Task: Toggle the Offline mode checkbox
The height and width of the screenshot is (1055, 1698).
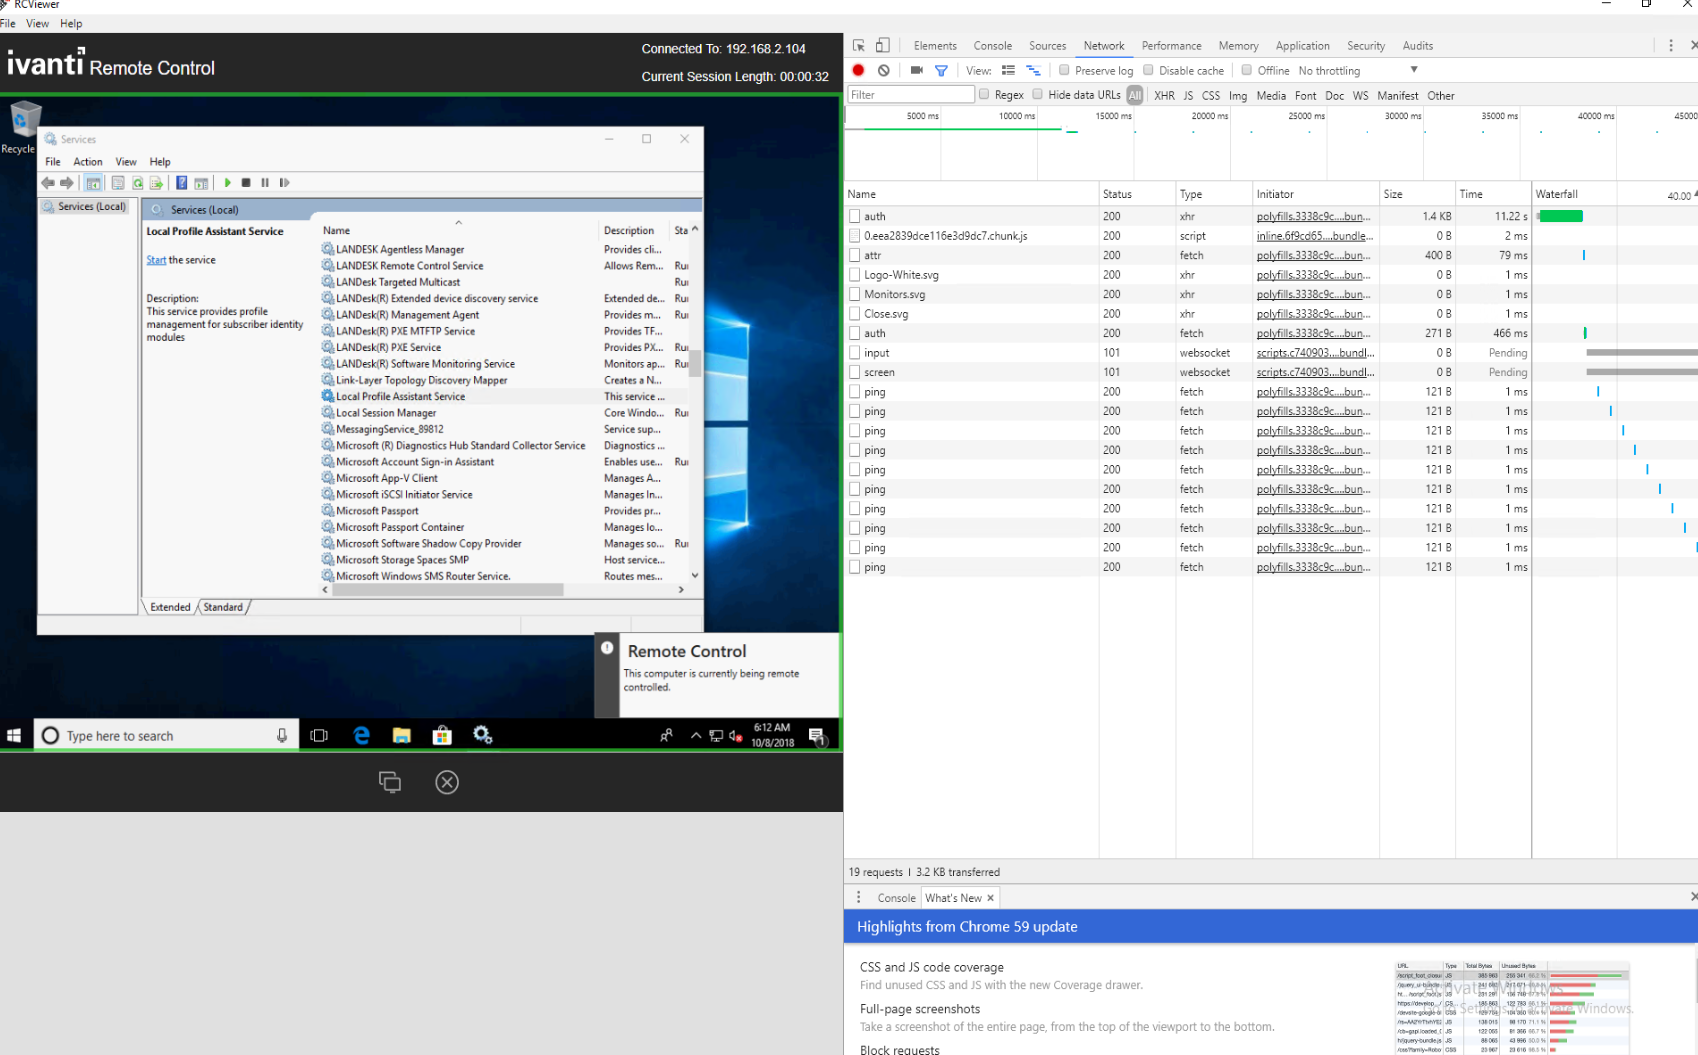Action: tap(1247, 70)
